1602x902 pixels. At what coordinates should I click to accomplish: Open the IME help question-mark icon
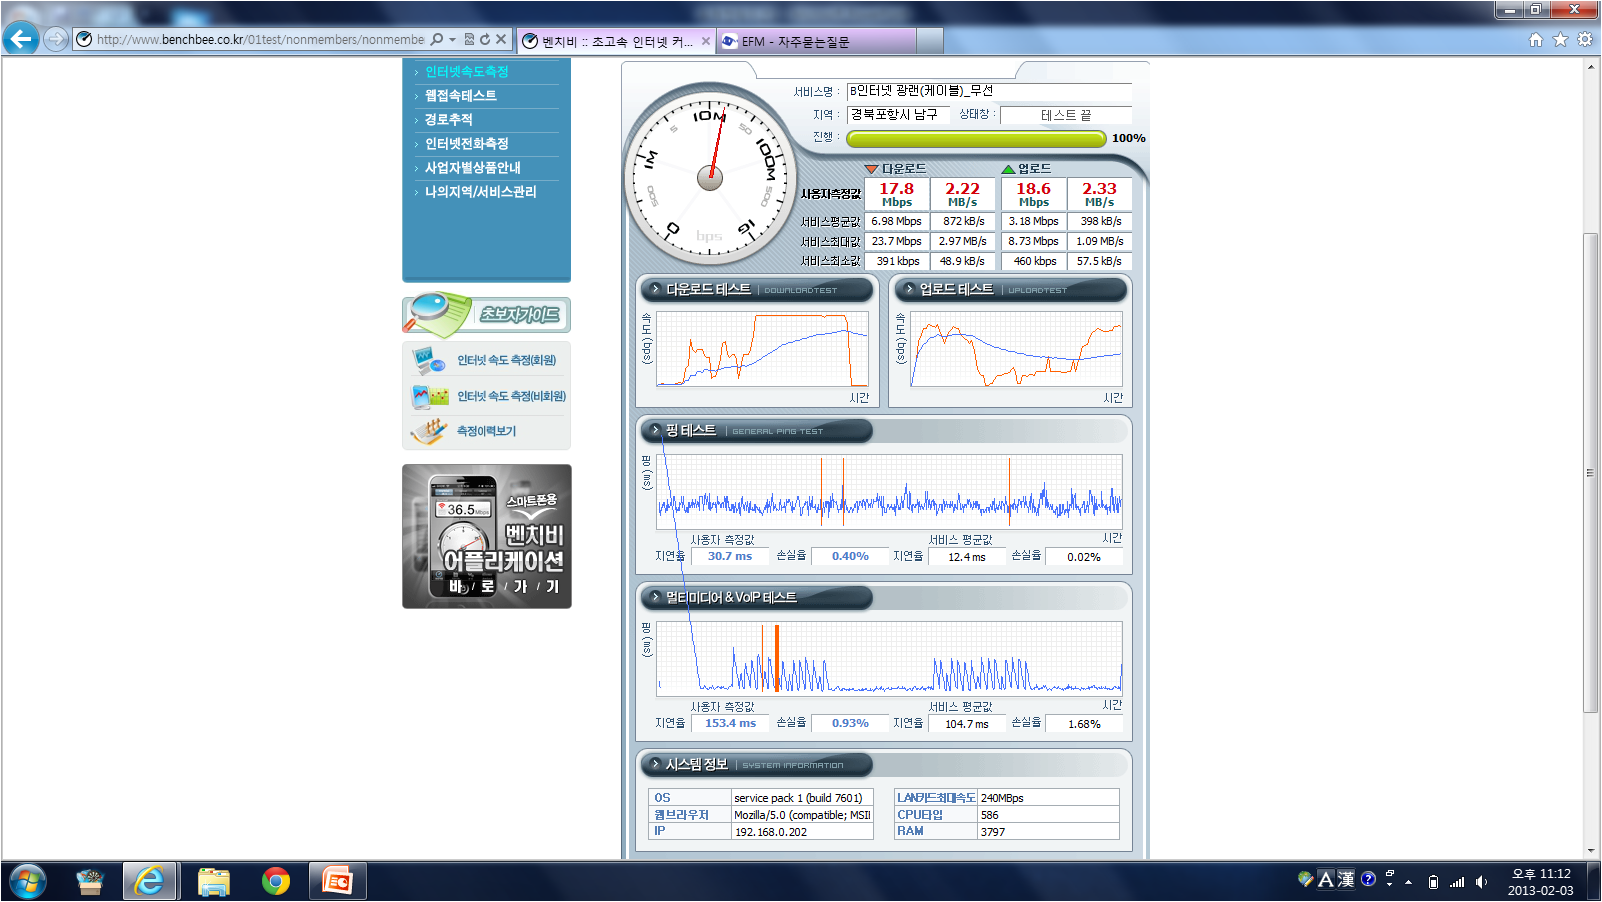click(x=1368, y=879)
